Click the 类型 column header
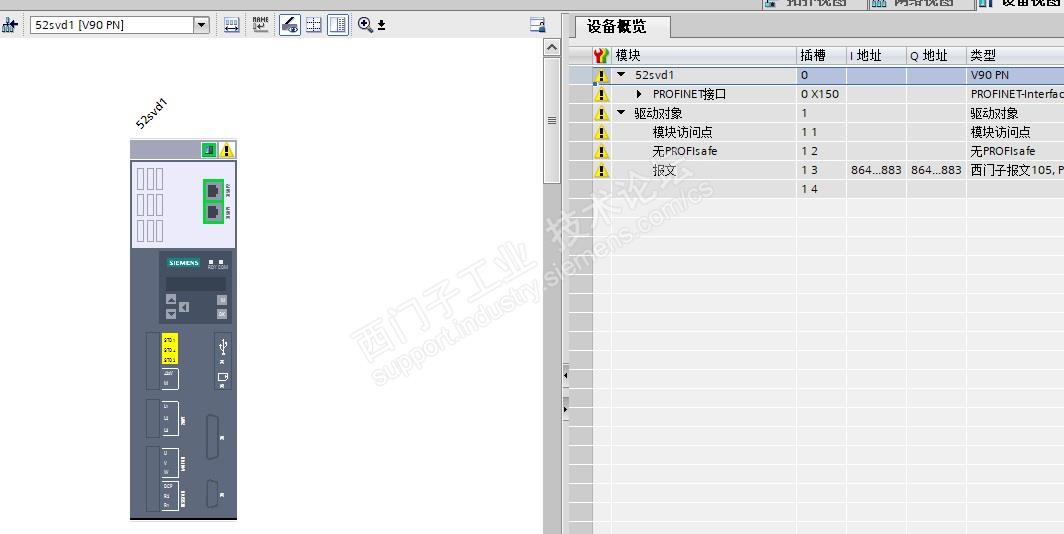The width and height of the screenshot is (1064, 534). pos(983,56)
